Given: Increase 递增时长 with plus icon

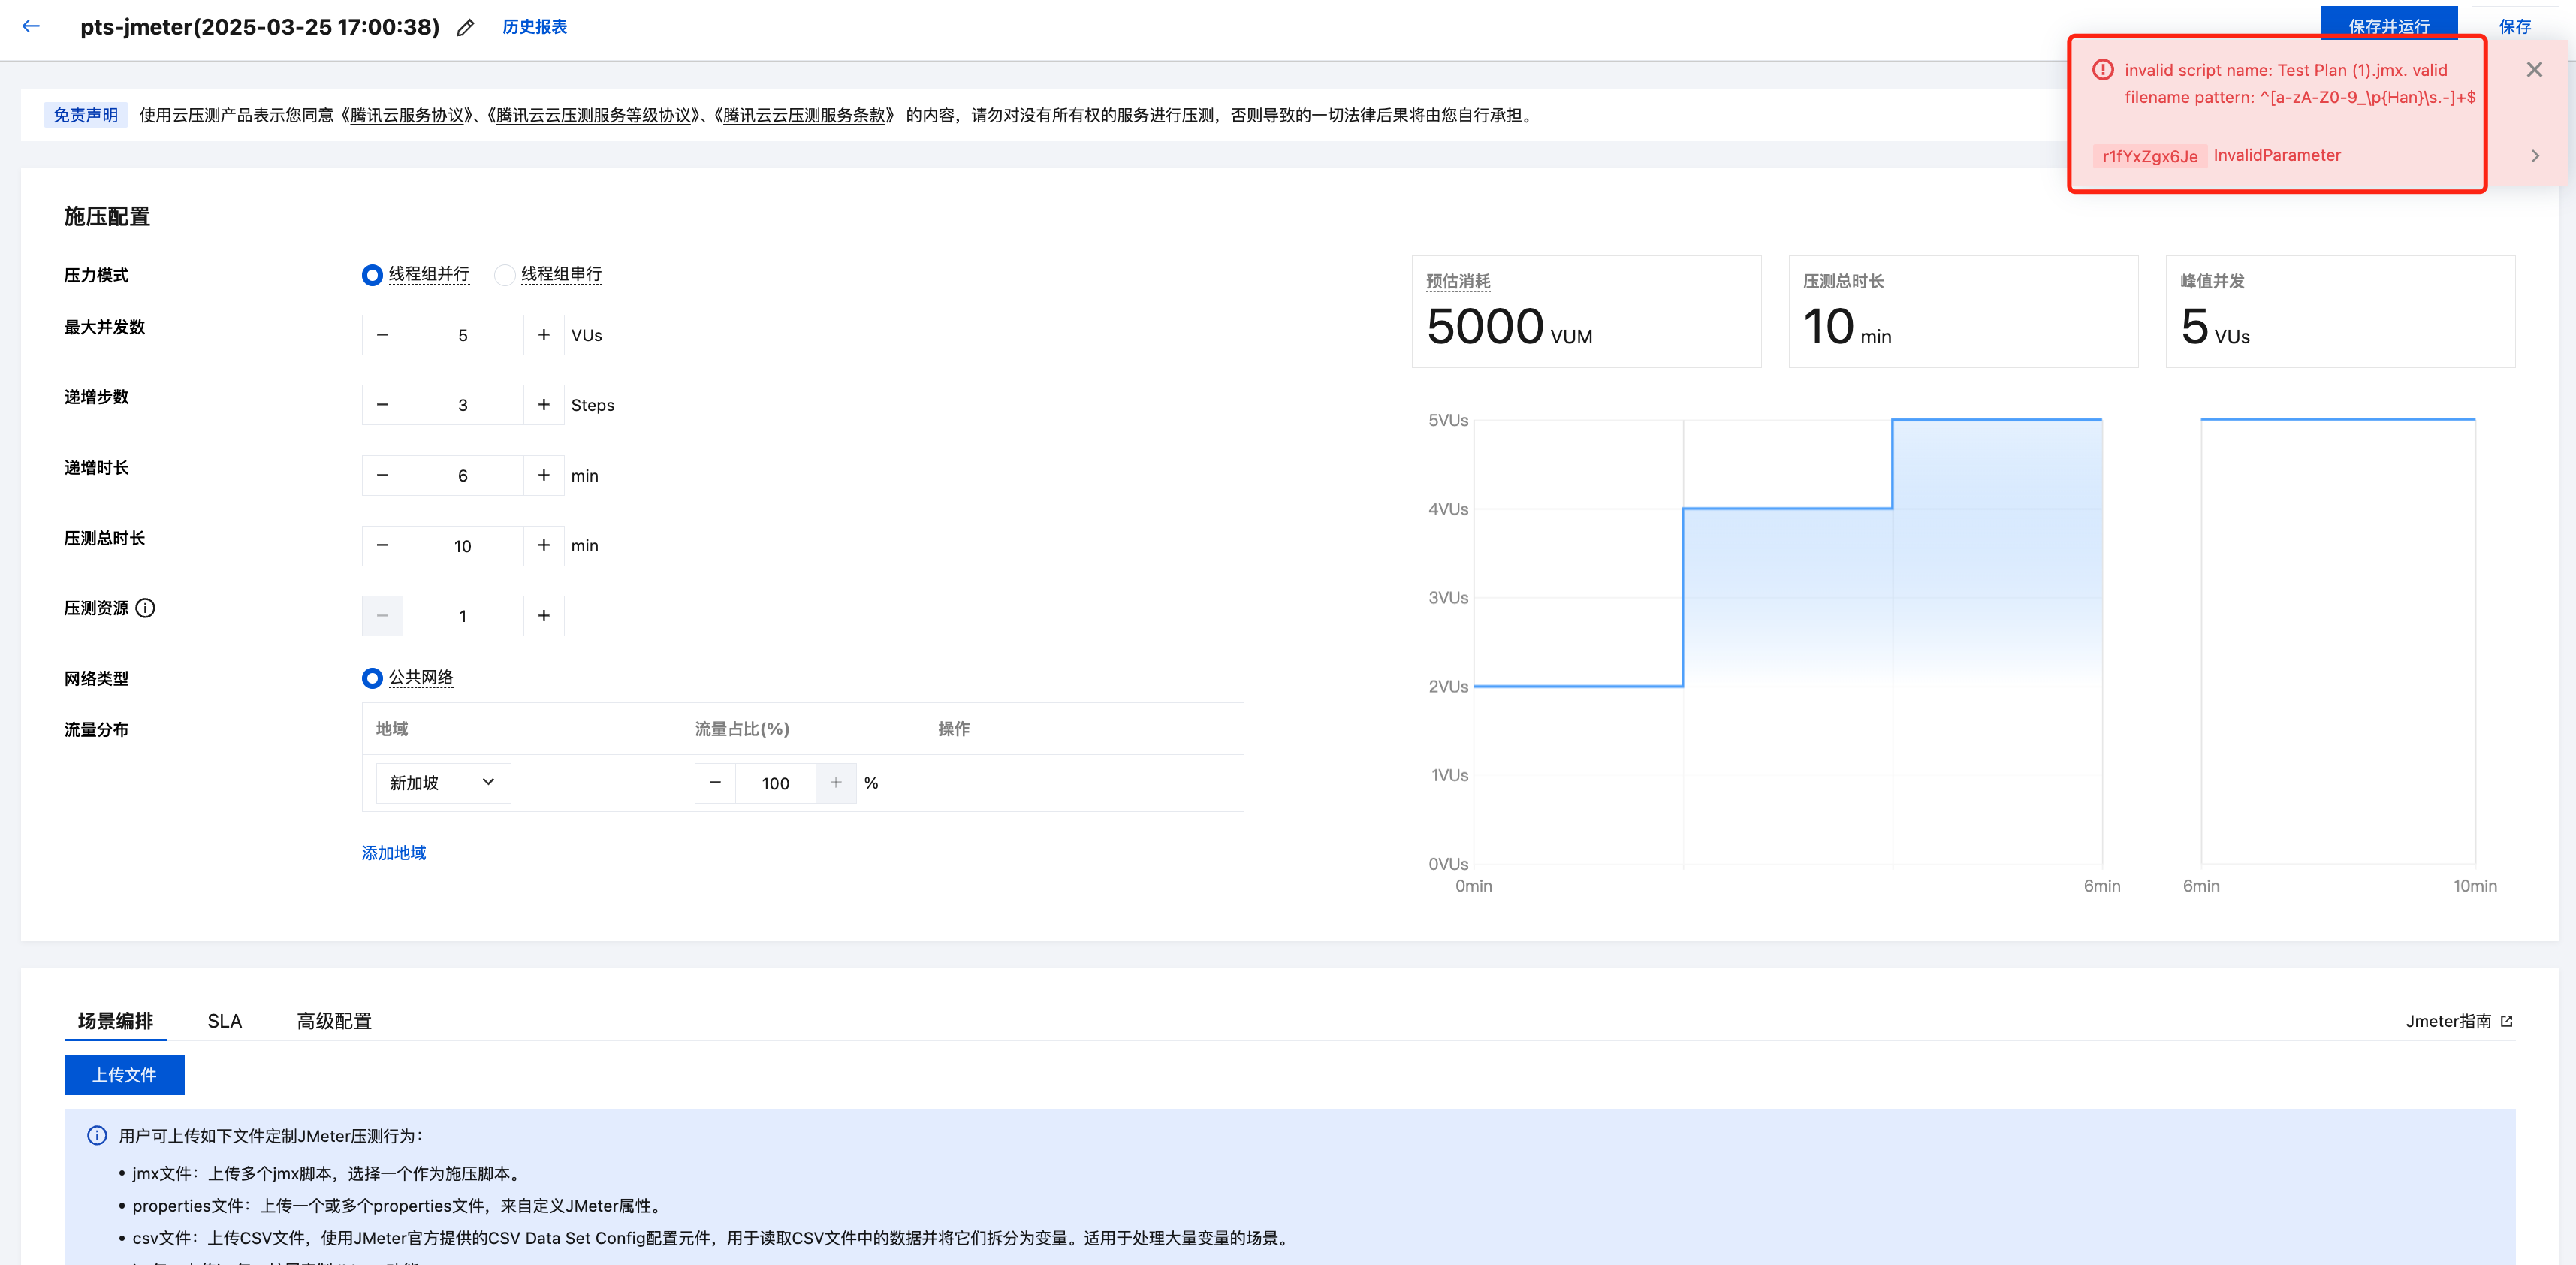Looking at the screenshot, I should pos(543,475).
